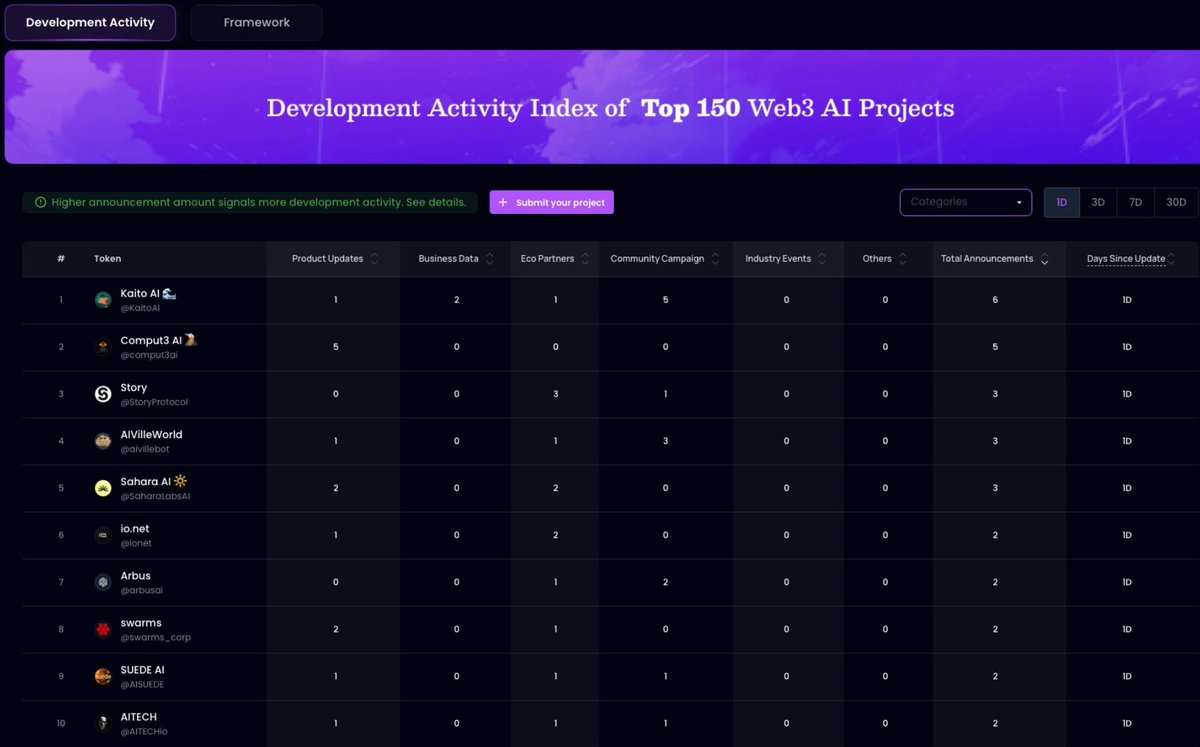Click the Submit your project button
This screenshot has width=1200, height=747.
[x=551, y=202]
